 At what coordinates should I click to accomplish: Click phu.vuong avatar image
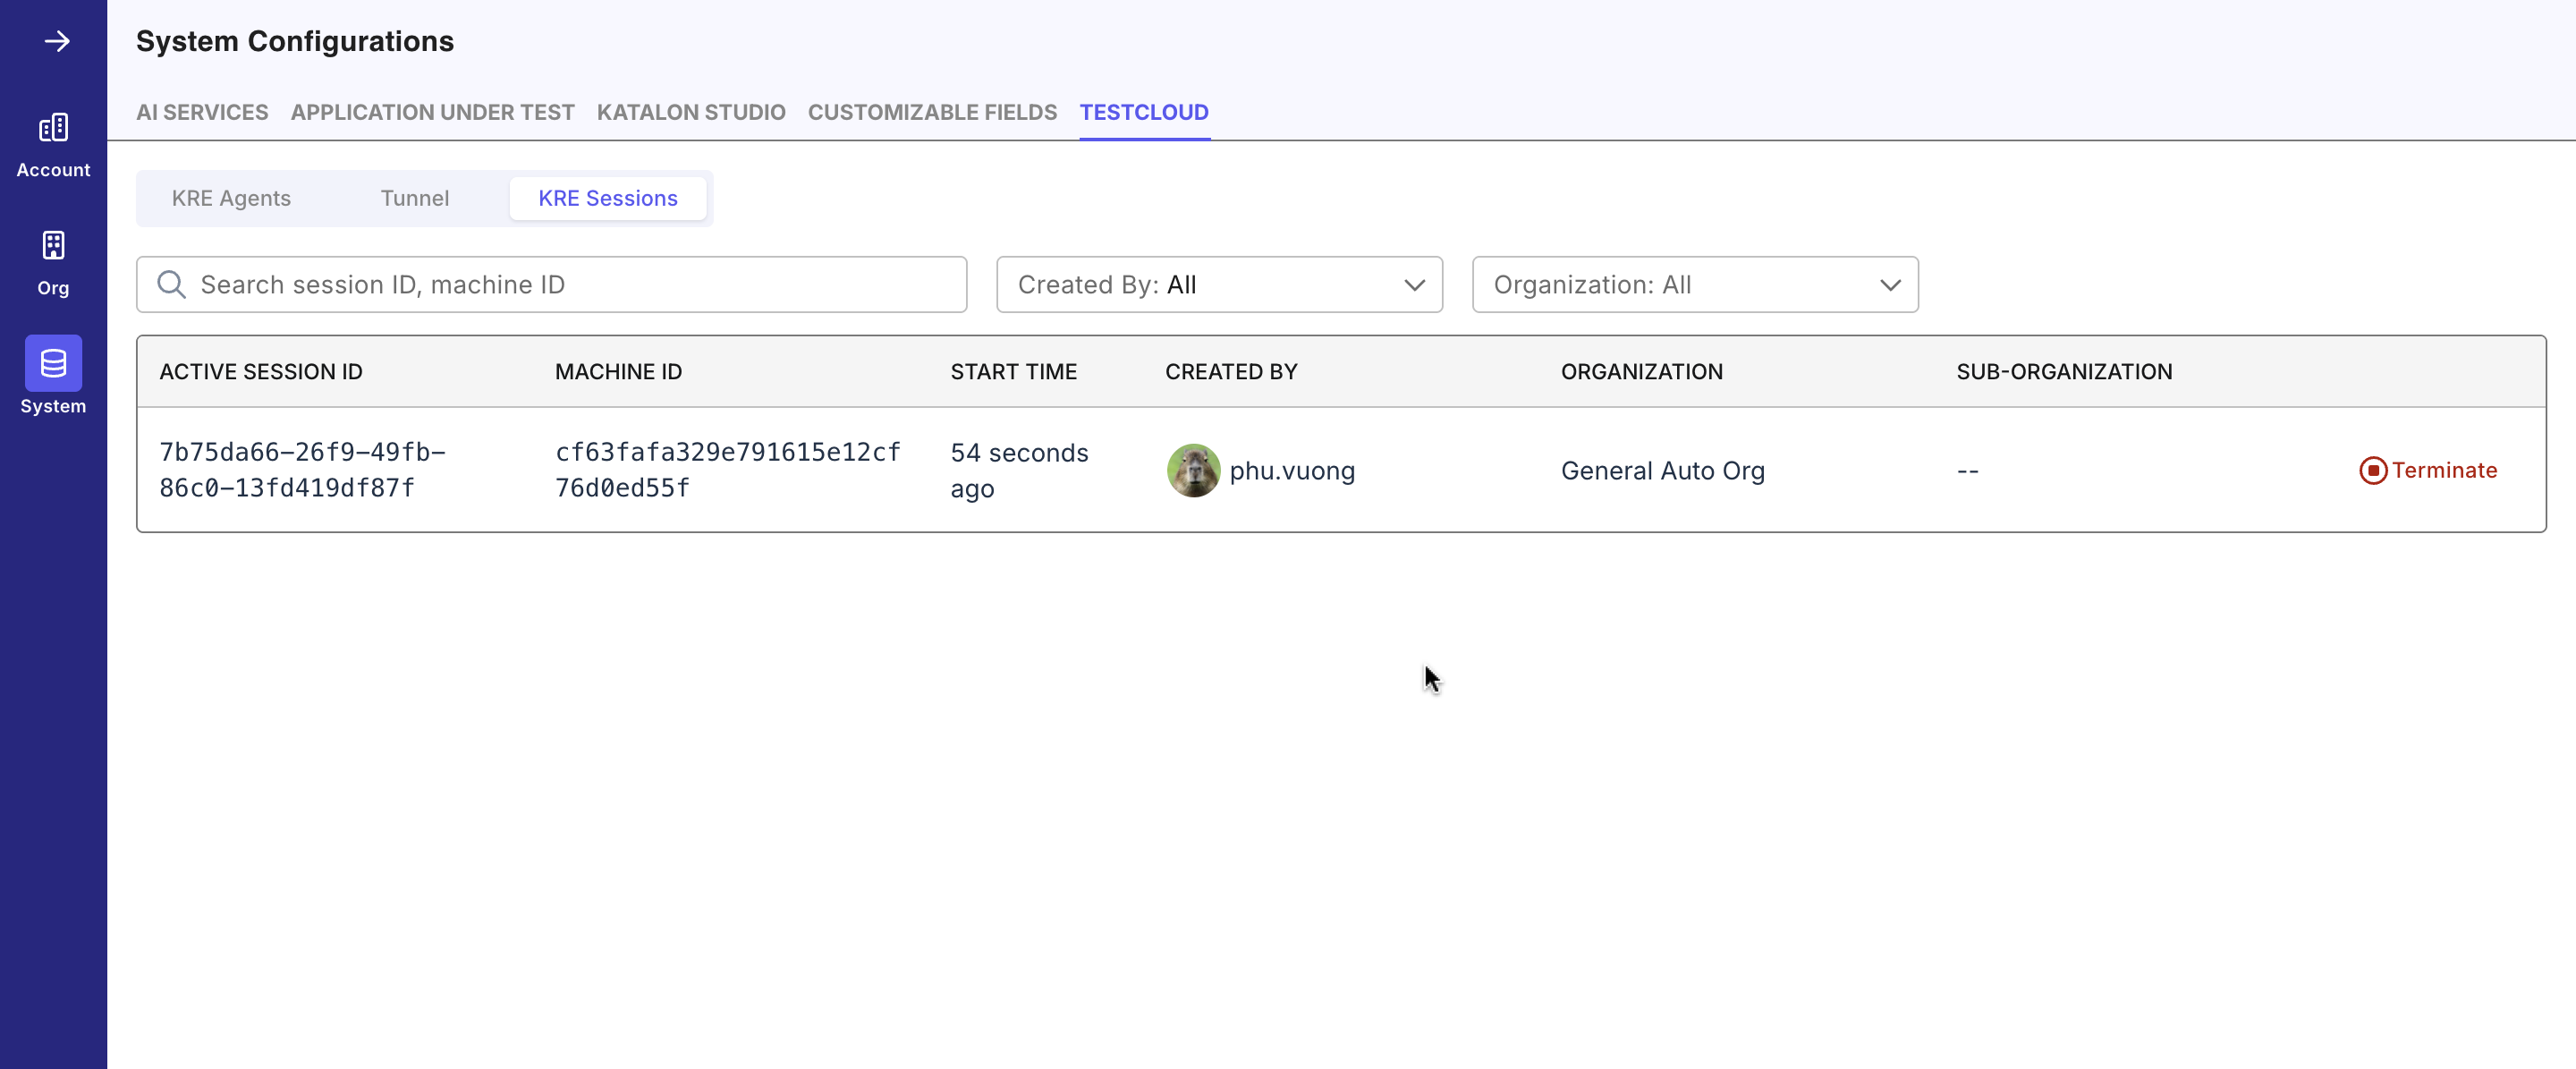(x=1193, y=470)
